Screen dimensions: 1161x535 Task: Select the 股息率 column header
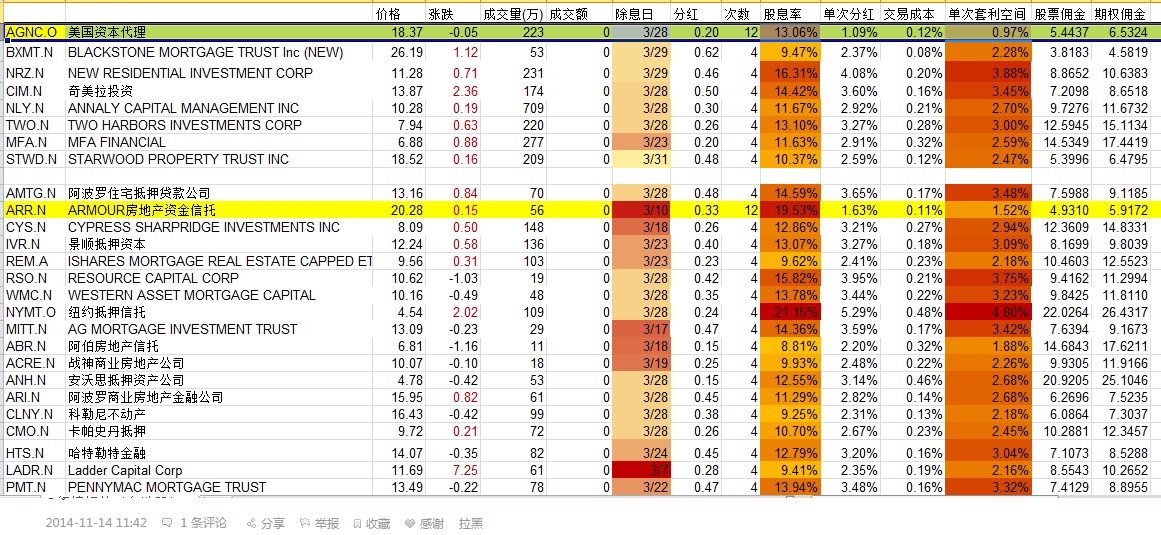782,15
